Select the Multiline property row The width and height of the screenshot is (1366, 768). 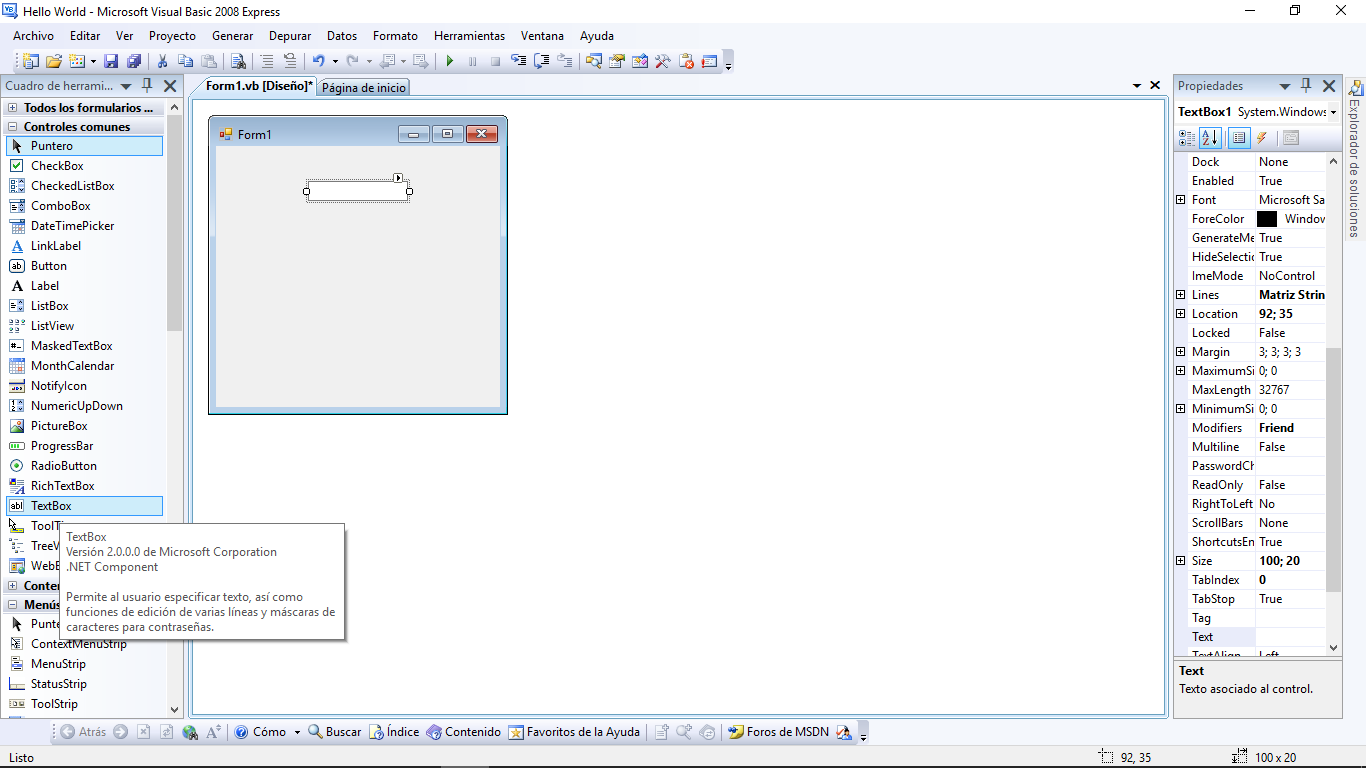click(1257, 447)
